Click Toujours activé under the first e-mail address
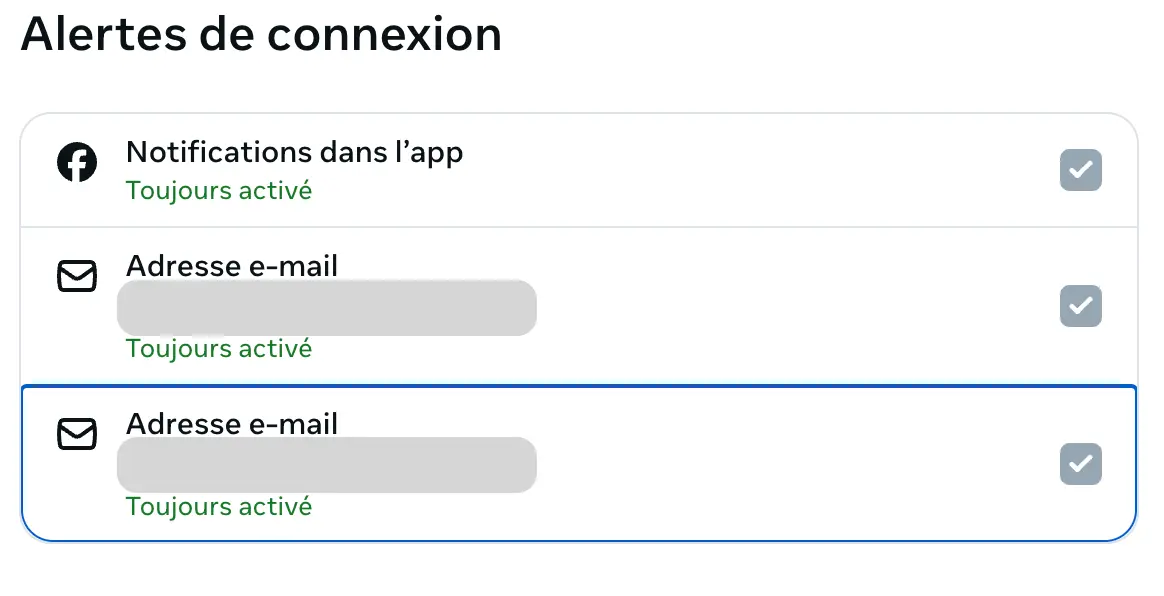This screenshot has height=596, width=1164. pyautogui.click(x=219, y=348)
